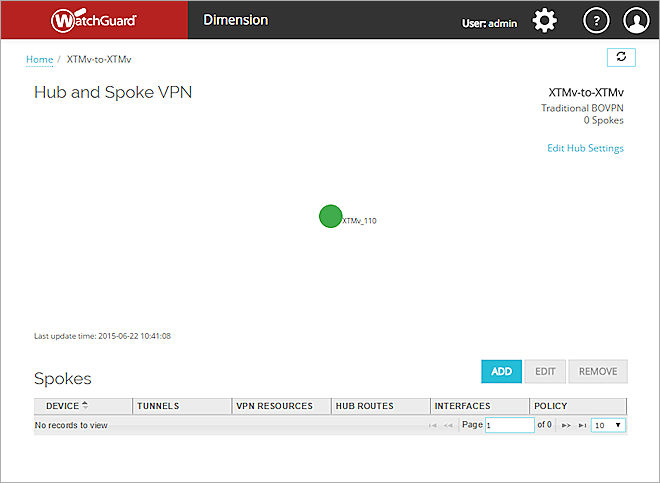Click the EDIT spoke button

pos(545,371)
